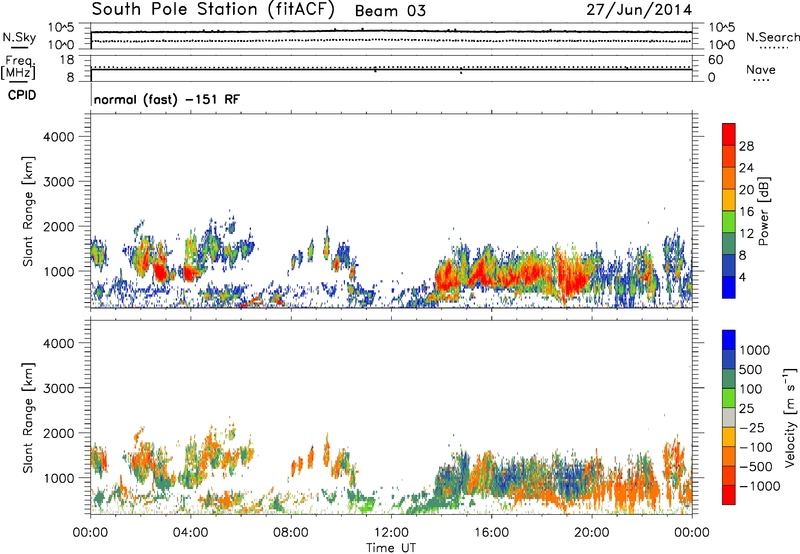Click the '4000' tick on the power panel
Viewport: 800px width, 554px height.
[58, 137]
